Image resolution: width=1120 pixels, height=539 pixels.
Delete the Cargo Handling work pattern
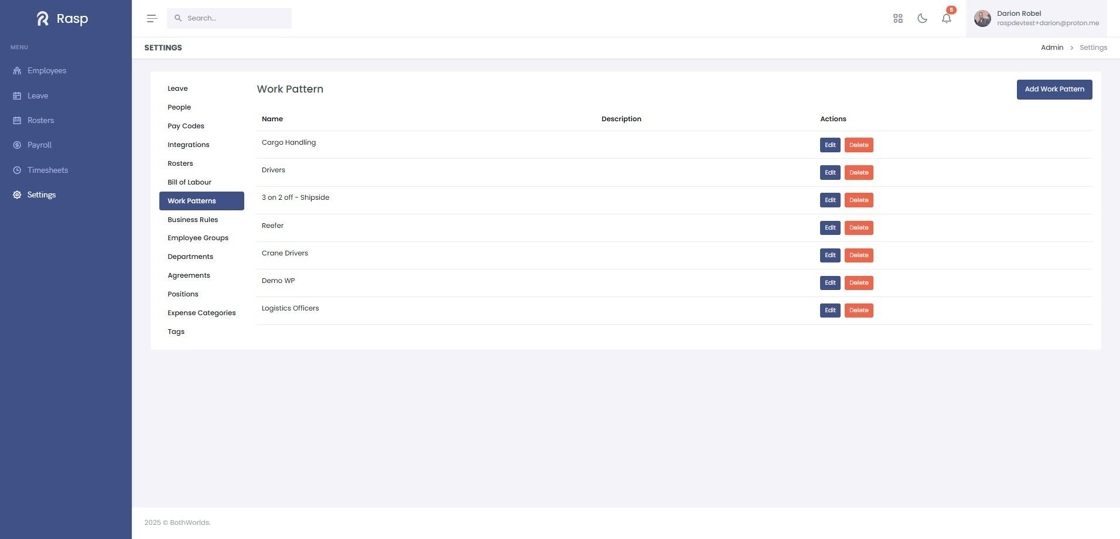(859, 145)
